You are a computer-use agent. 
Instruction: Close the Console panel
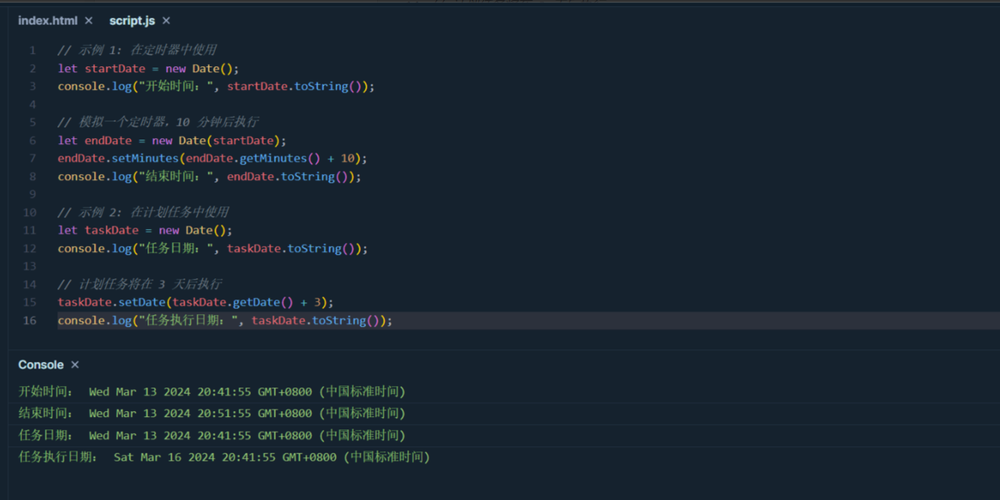pos(75,365)
